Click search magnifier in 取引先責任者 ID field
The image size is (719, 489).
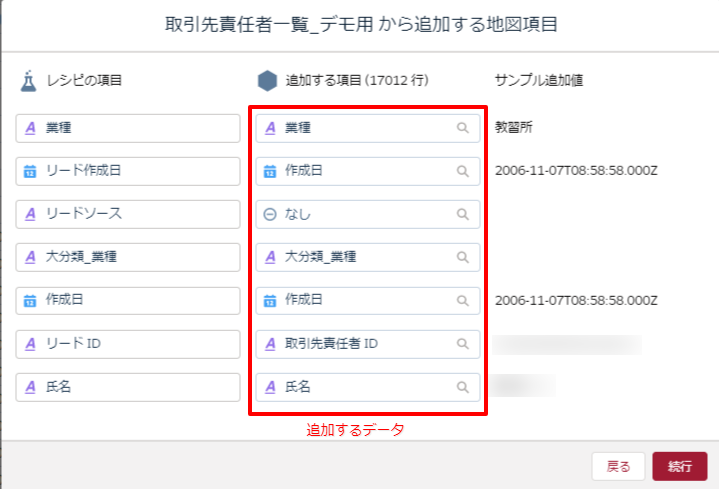pos(462,344)
